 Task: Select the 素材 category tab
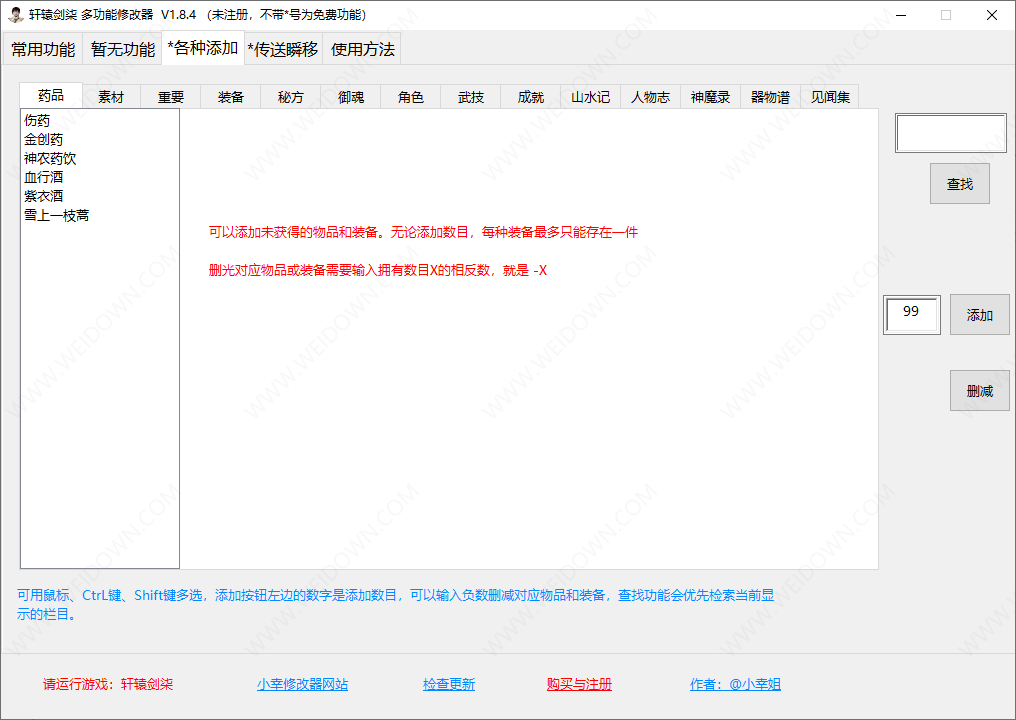point(111,97)
